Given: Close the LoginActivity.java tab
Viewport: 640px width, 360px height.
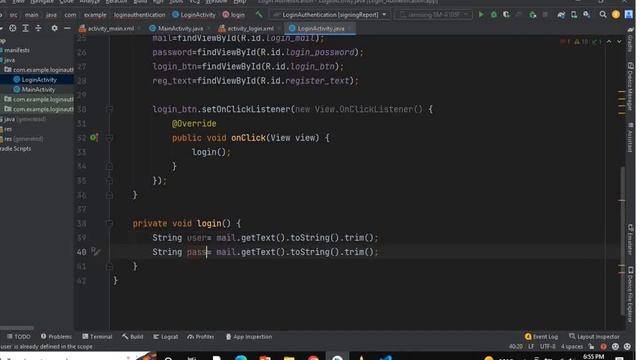Looking at the screenshot, I should pos(350,29).
